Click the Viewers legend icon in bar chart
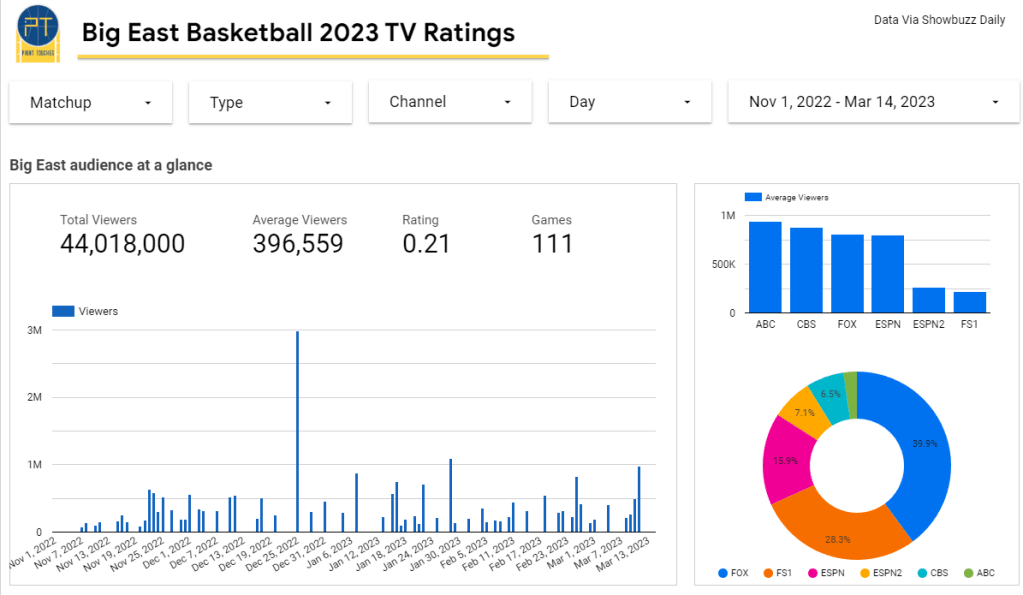This screenshot has height=595, width=1023. pyautogui.click(x=63, y=311)
